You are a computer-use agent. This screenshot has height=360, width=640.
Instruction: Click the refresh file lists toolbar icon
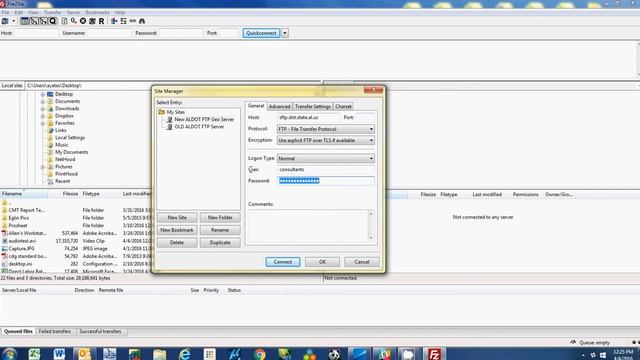64,21
